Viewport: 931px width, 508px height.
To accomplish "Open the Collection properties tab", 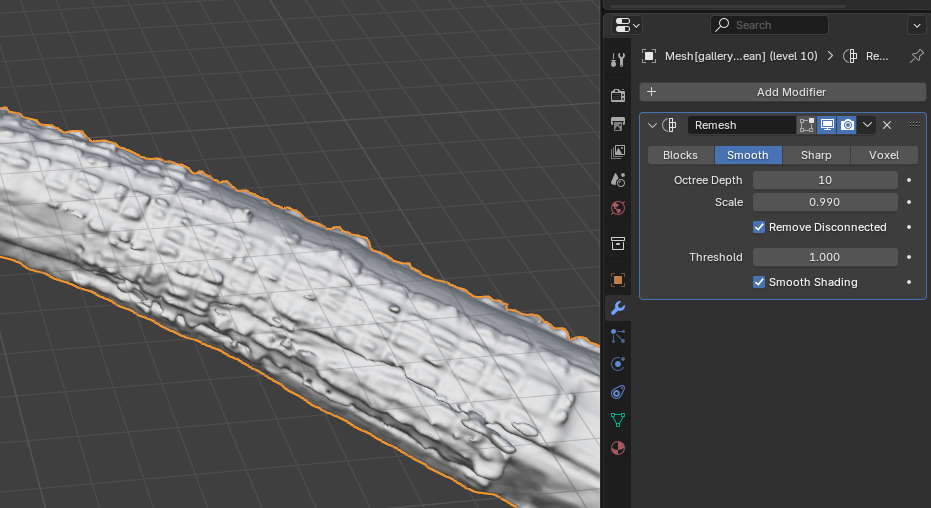I will point(618,243).
